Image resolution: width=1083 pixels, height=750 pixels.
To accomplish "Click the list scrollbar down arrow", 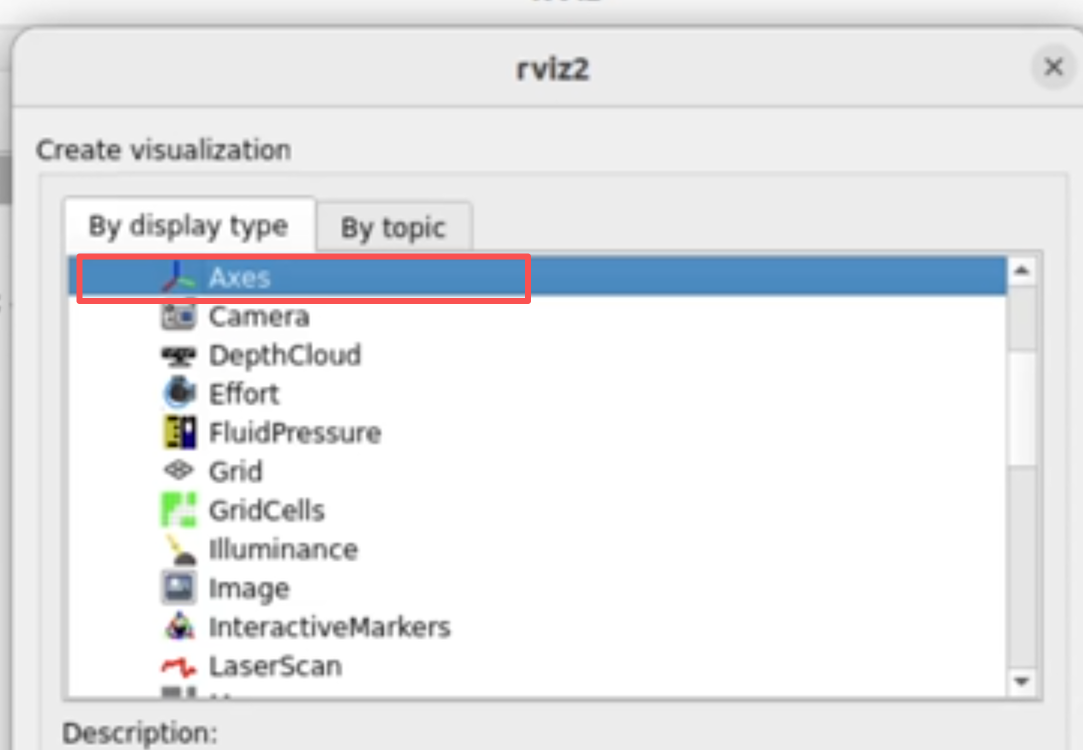I will [1022, 682].
